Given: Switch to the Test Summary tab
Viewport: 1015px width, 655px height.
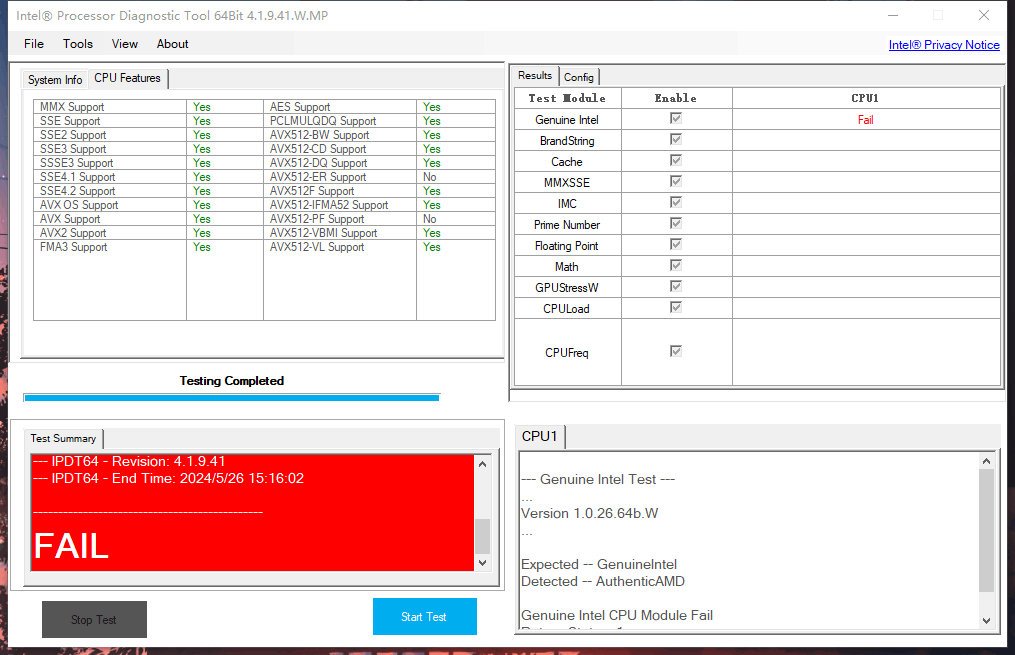Looking at the screenshot, I should click(63, 438).
